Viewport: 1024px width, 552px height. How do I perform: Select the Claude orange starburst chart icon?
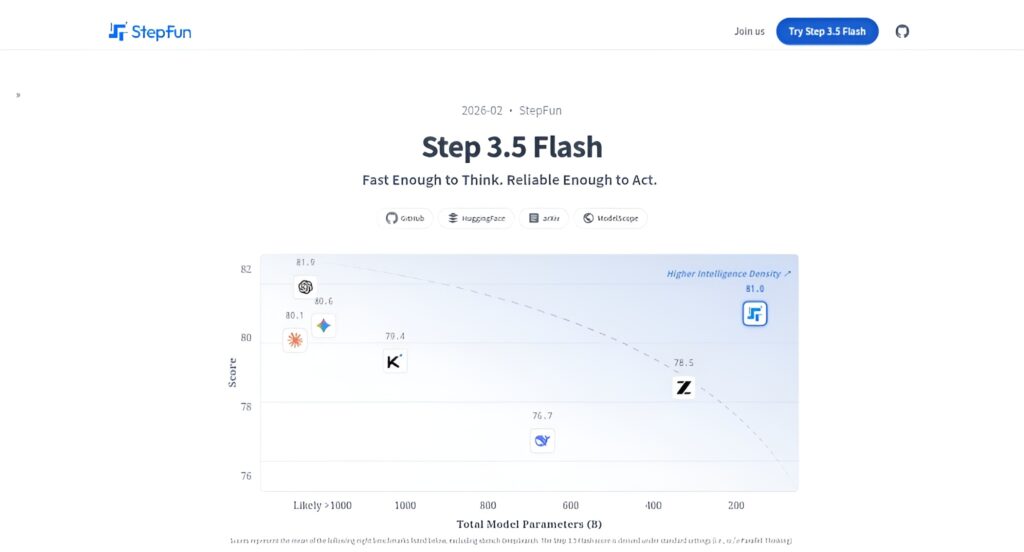pyautogui.click(x=295, y=340)
